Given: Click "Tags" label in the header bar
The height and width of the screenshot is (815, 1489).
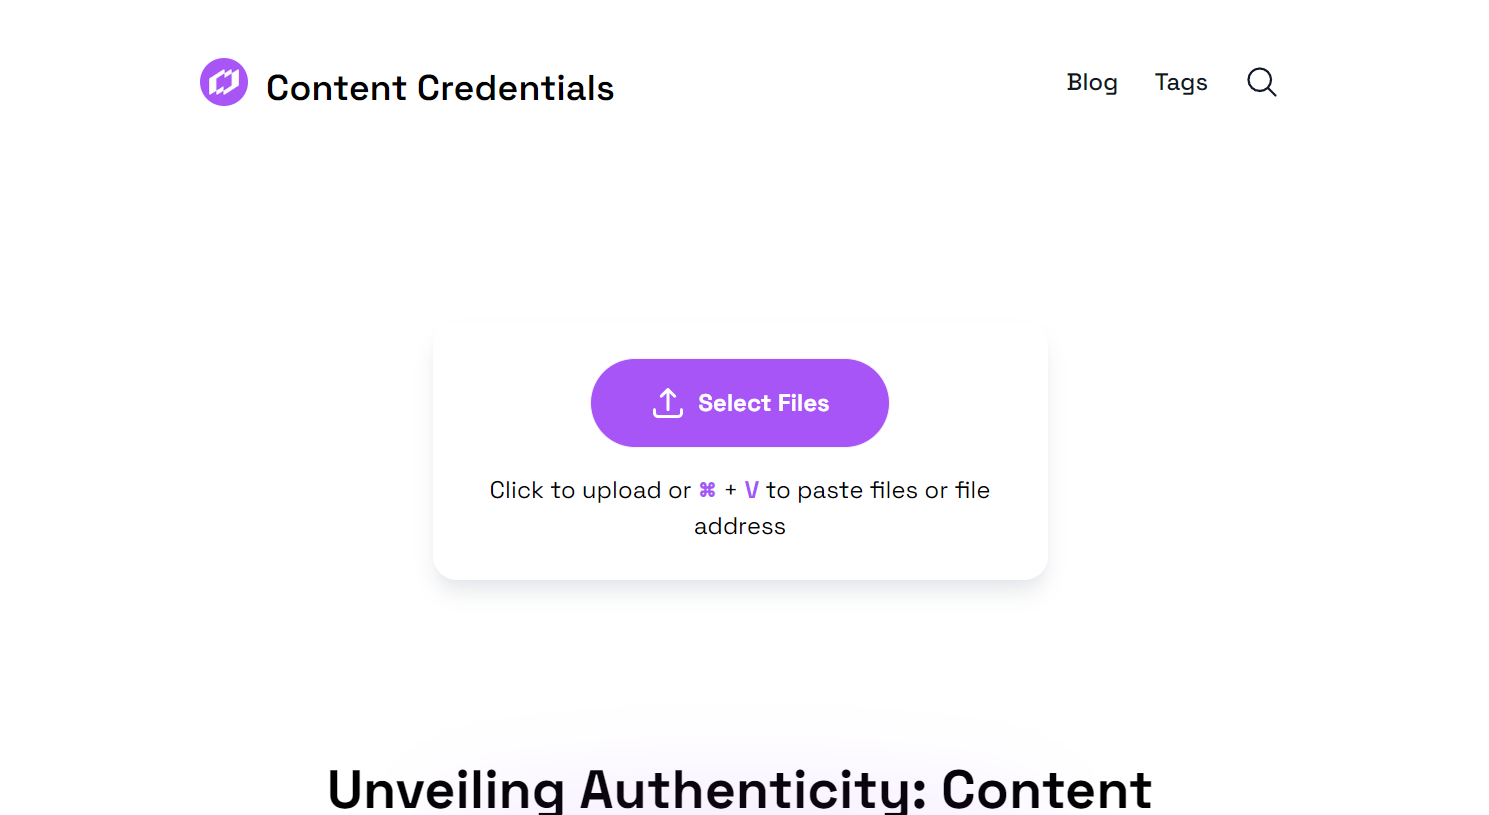Looking at the screenshot, I should 1181,83.
